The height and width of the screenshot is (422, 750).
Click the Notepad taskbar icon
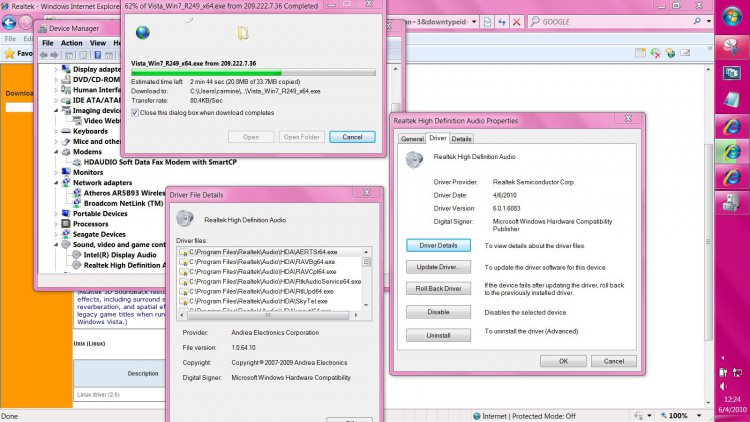point(732,99)
